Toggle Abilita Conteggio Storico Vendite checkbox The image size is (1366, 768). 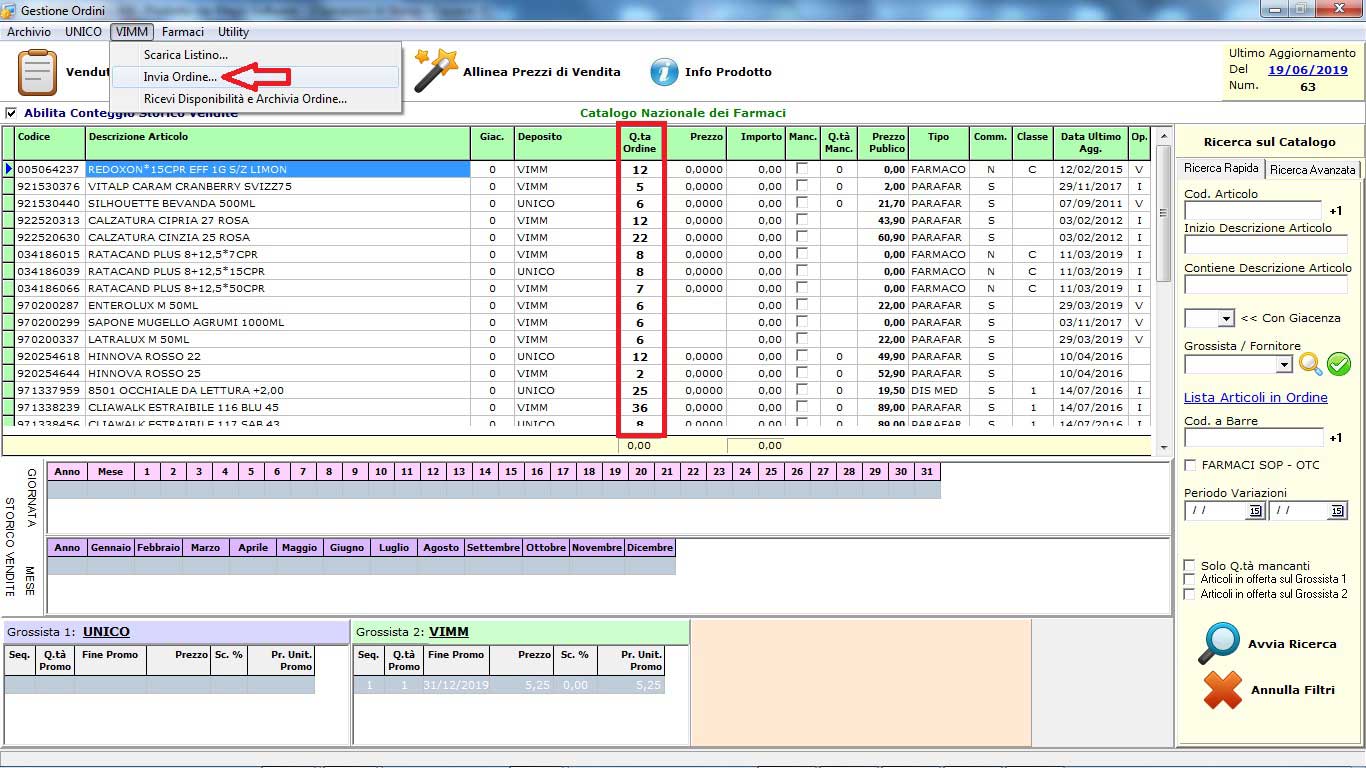point(11,113)
